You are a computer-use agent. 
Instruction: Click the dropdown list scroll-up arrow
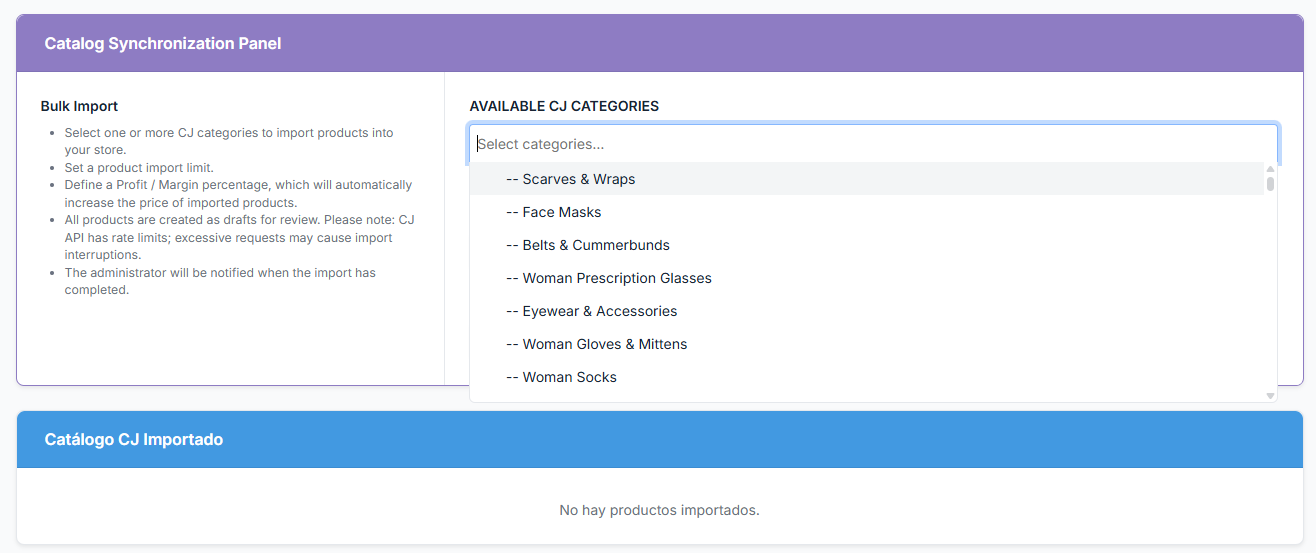click(x=1271, y=169)
